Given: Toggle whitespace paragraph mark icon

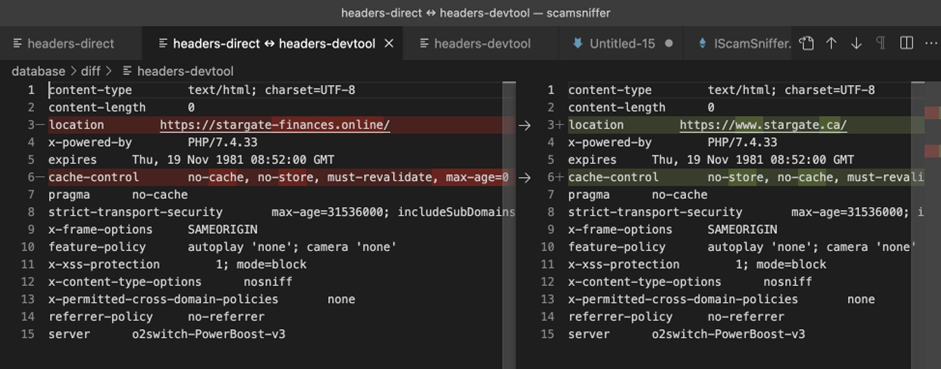Looking at the screenshot, I should point(881,43).
